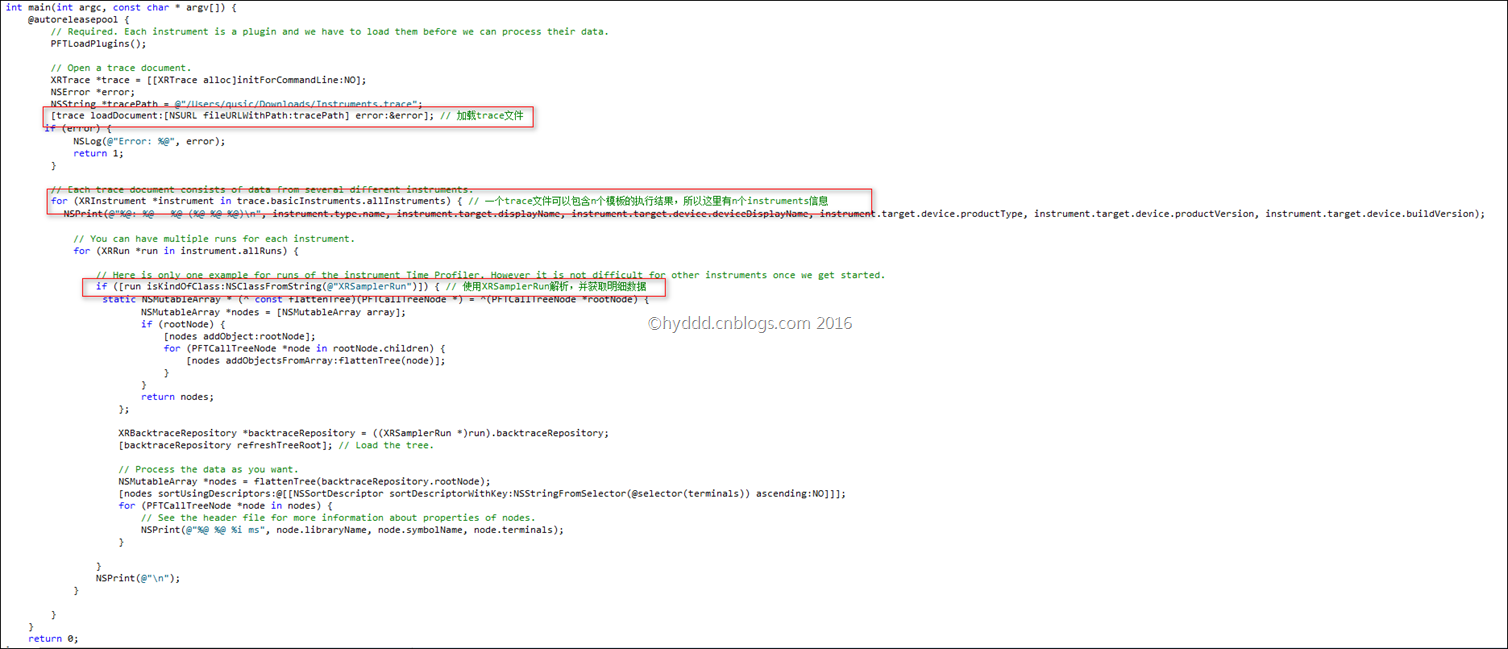Select the 'for (XRRun *run in instrument.allRuns) {' line
The width and height of the screenshot is (1508, 649).
click(186, 250)
